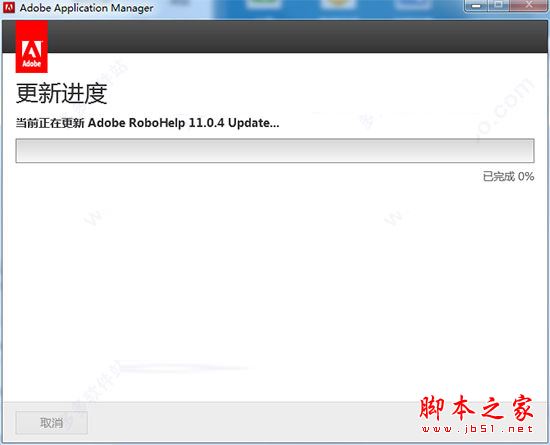This screenshot has width=550, height=445.
Task: Click the 脚本之家 red watermark logo
Action: click(x=476, y=408)
